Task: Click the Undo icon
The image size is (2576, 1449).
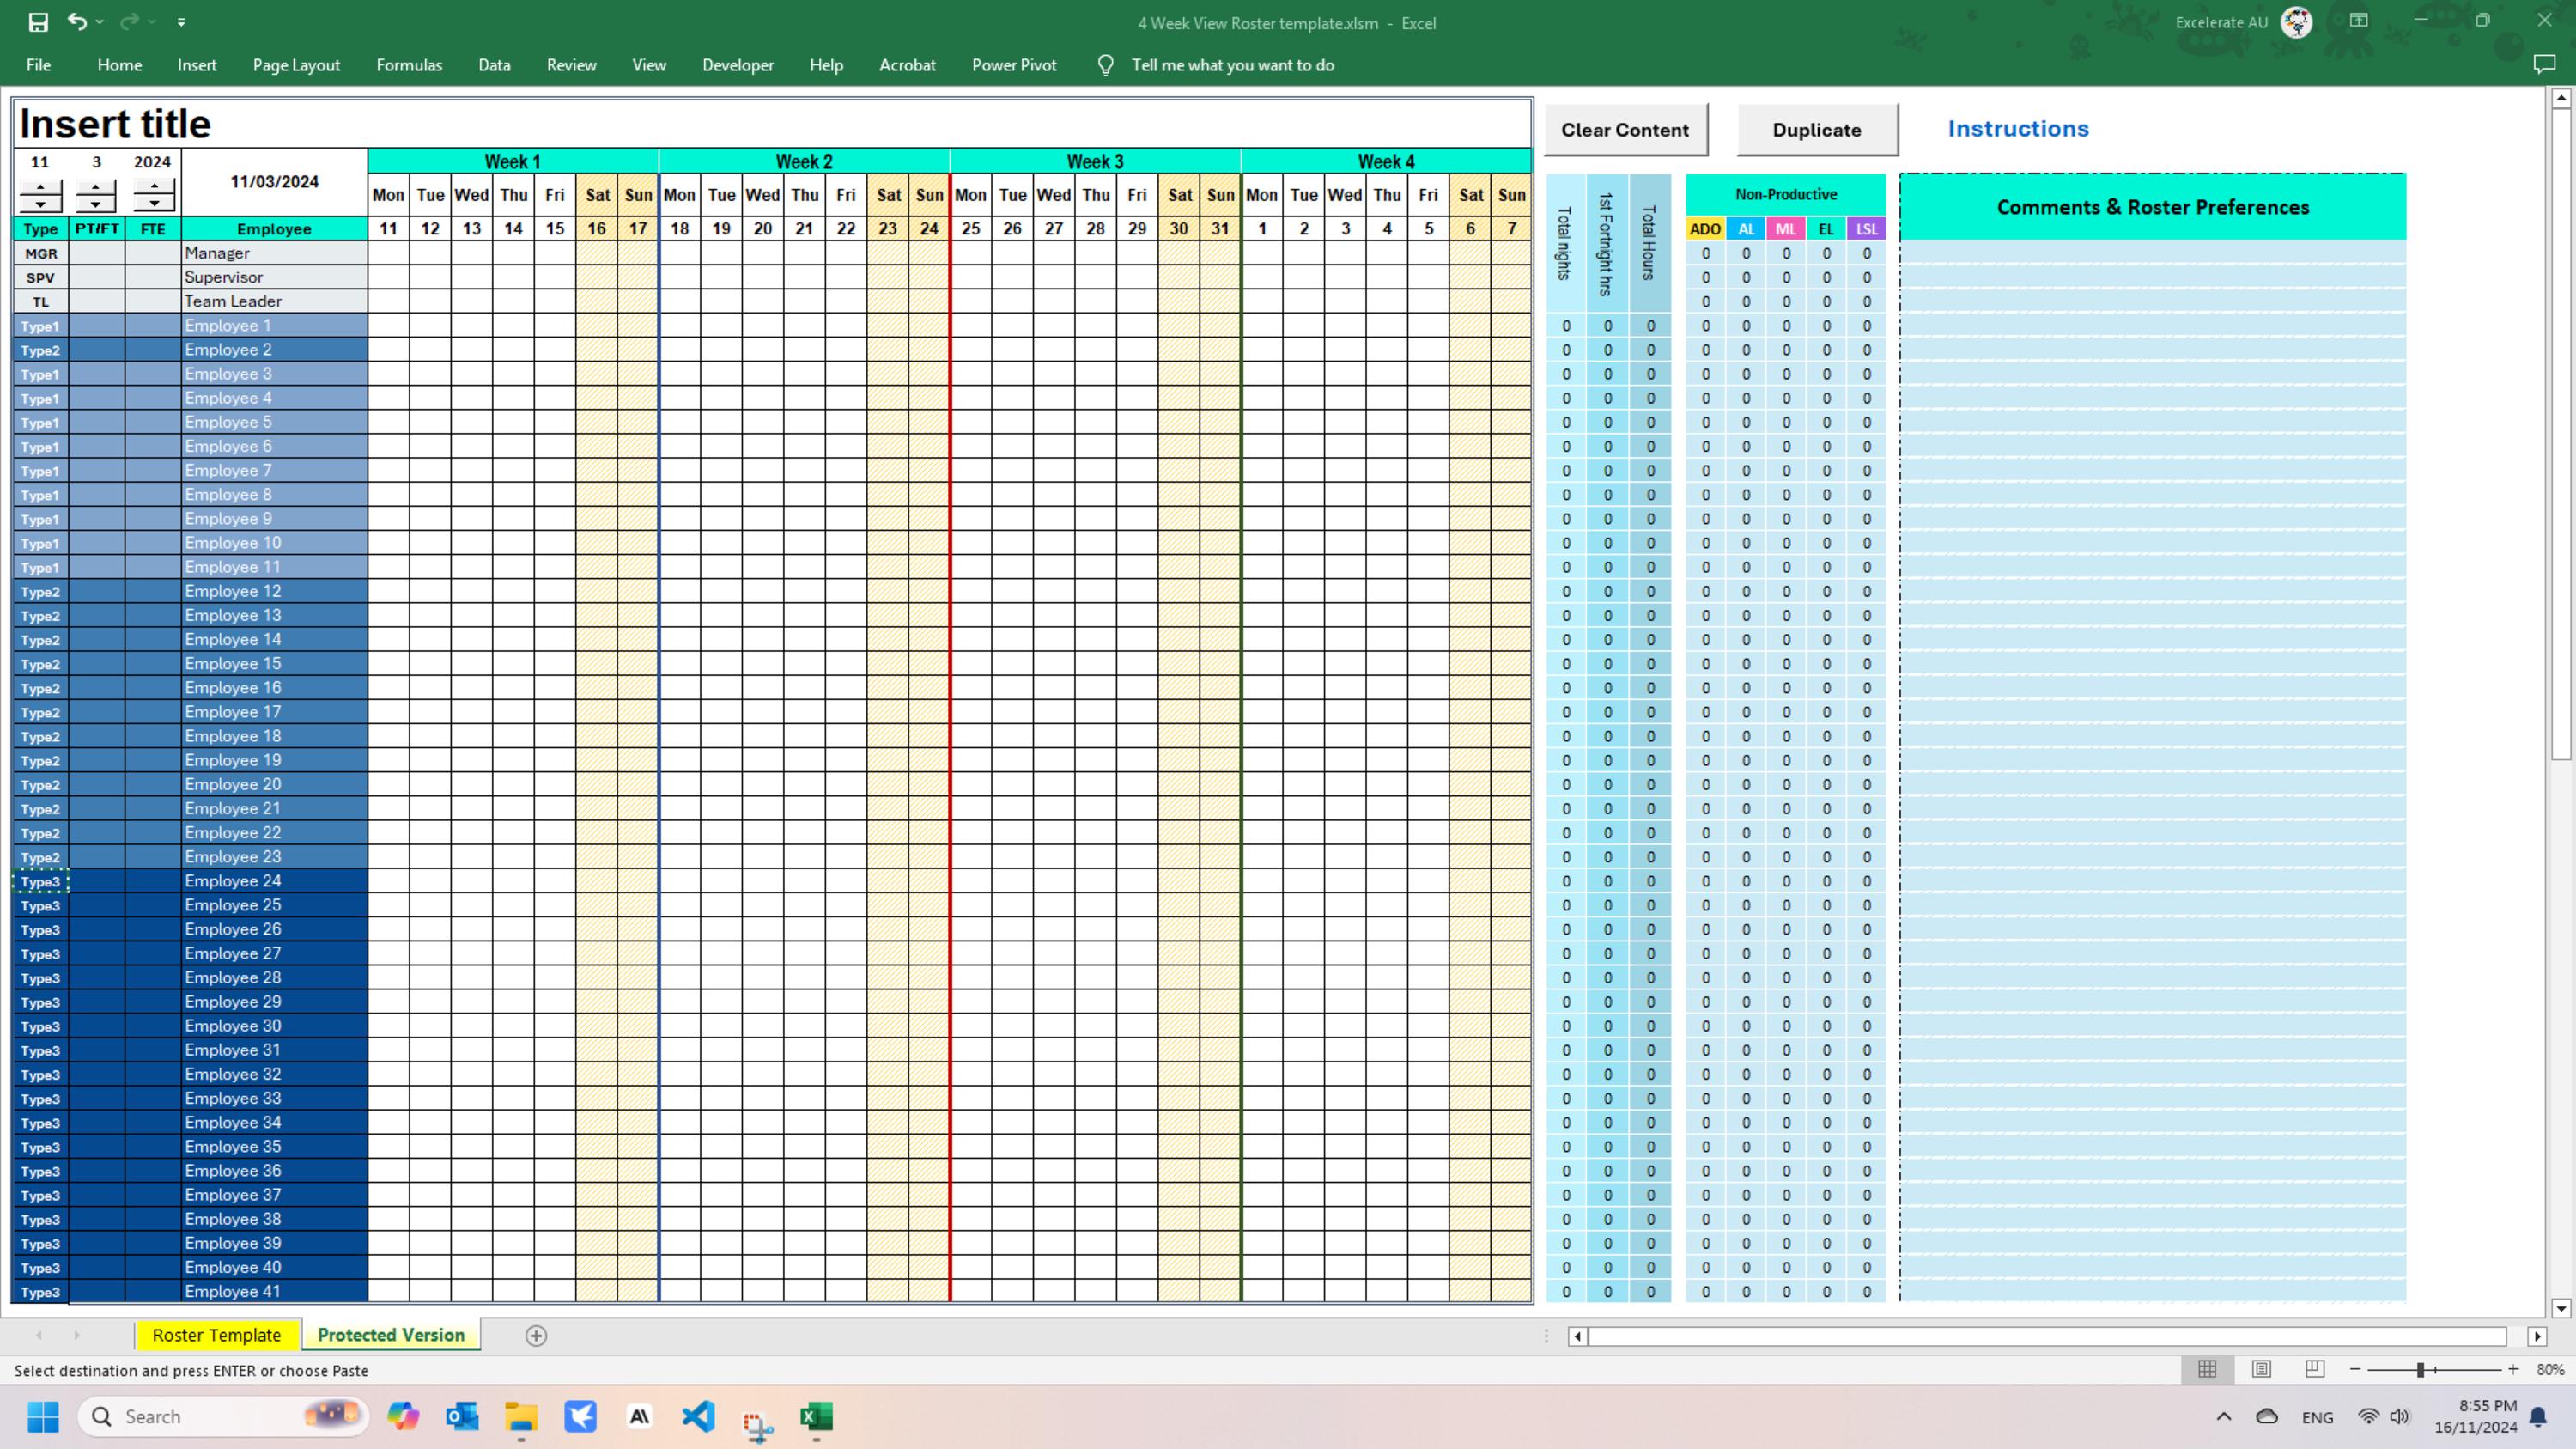Action: 76,21
